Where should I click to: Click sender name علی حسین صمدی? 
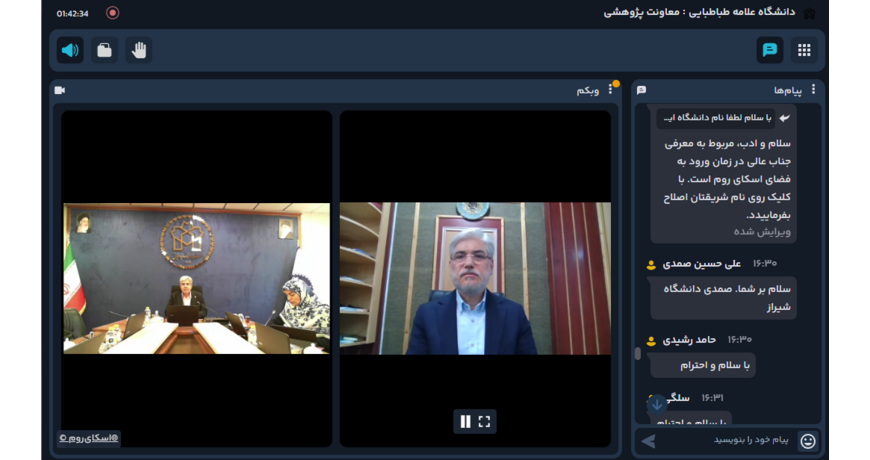702,264
